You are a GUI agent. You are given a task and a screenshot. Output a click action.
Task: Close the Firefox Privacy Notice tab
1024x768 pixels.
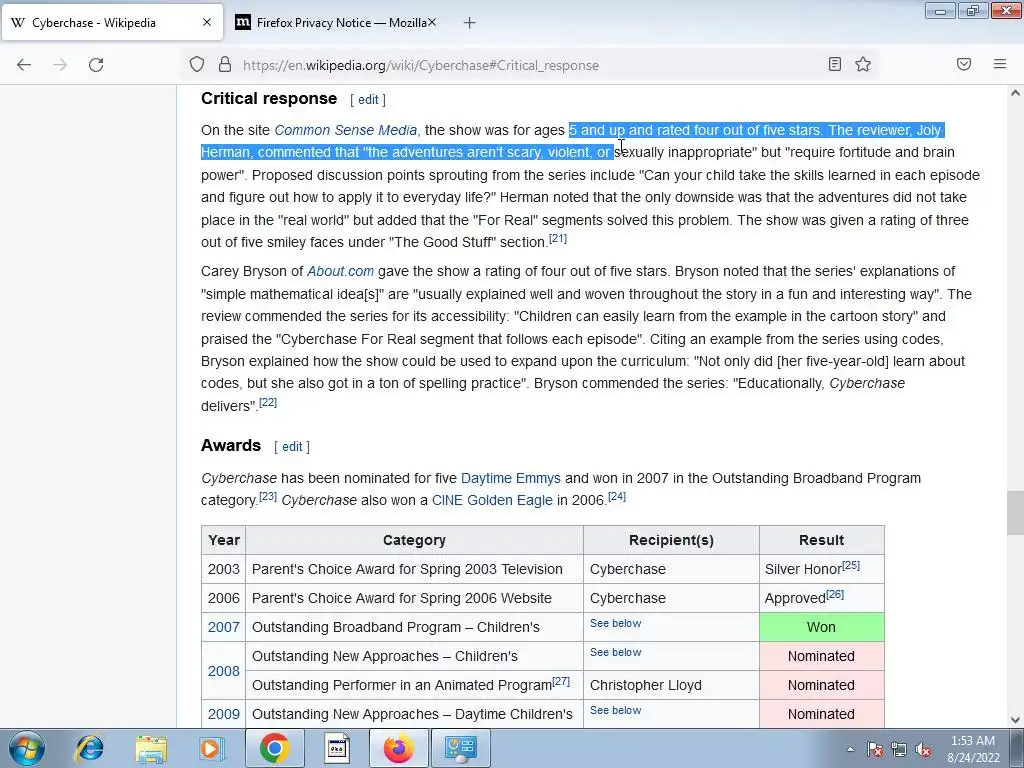point(432,22)
